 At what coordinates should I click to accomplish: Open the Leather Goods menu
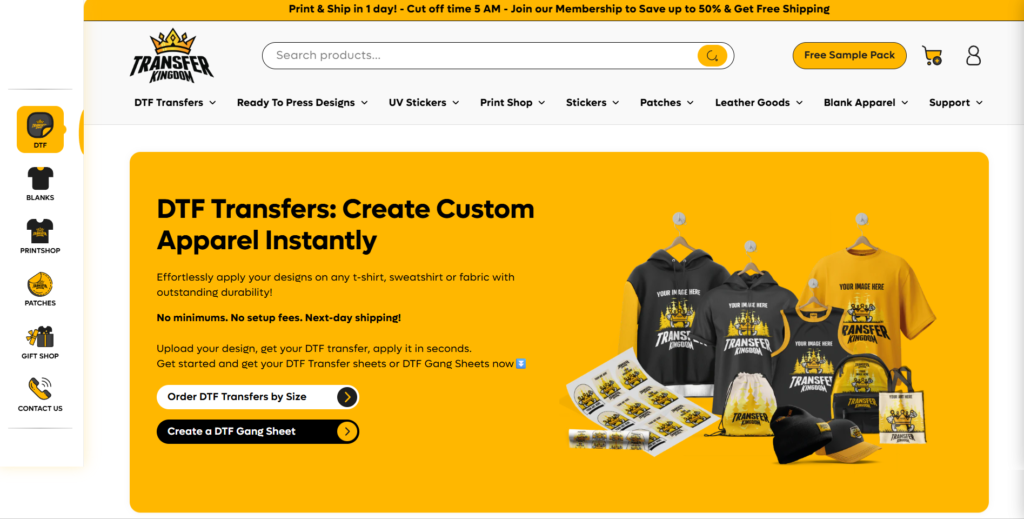(x=759, y=102)
